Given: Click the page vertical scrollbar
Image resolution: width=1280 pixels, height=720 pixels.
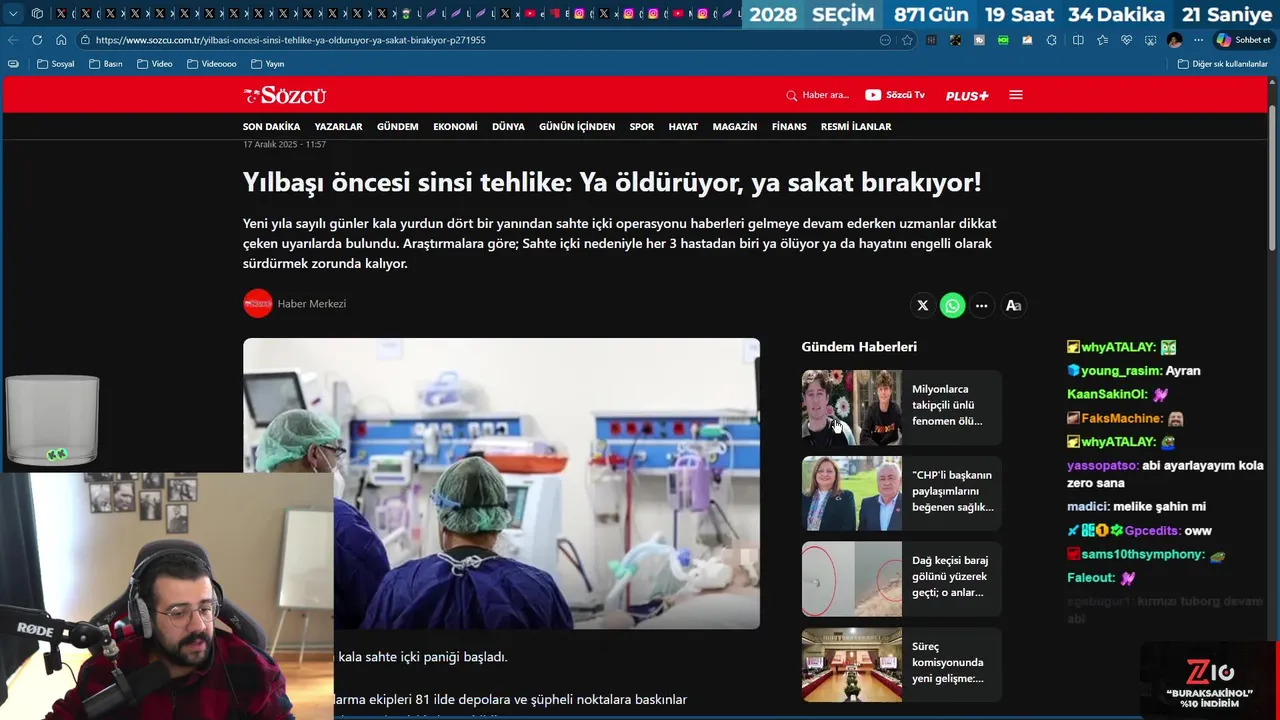Looking at the screenshot, I should (x=1272, y=178).
